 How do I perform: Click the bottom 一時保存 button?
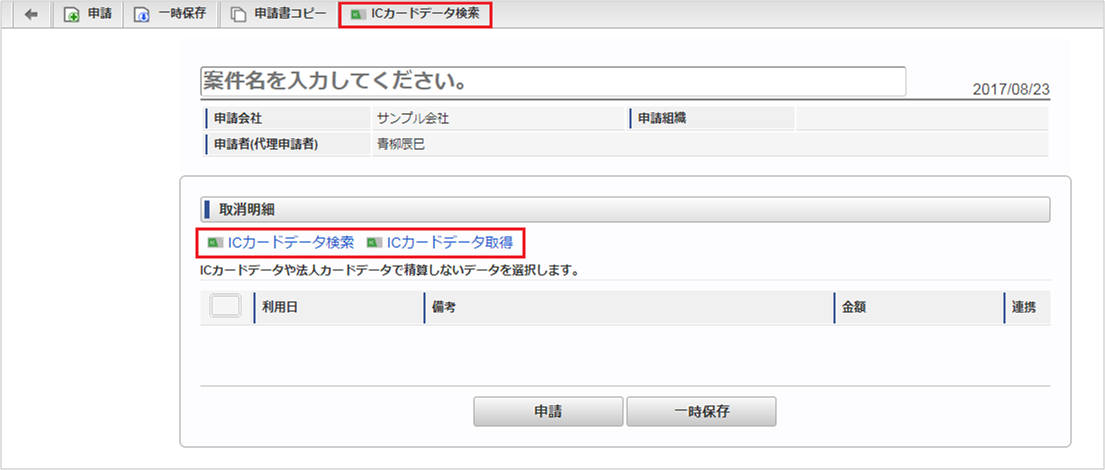pyautogui.click(x=701, y=412)
